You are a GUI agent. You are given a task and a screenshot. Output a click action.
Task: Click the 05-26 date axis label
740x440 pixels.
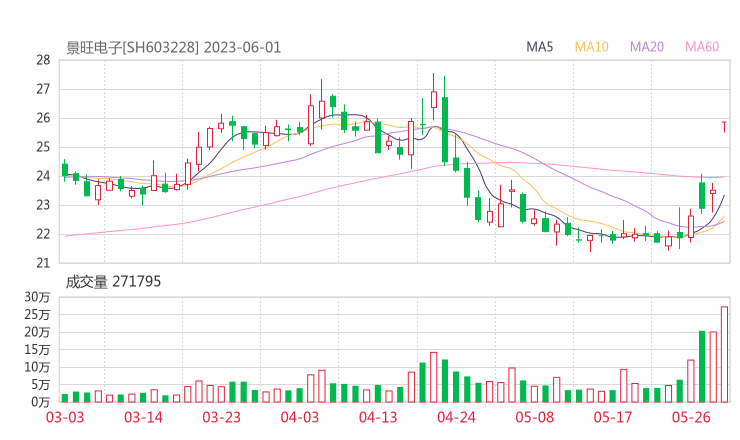point(691,417)
